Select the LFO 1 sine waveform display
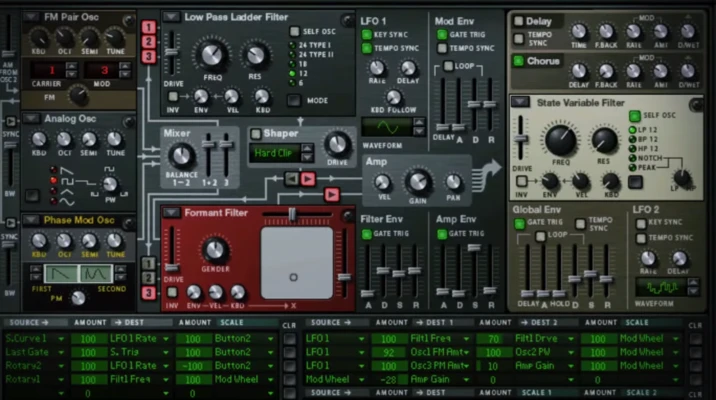Viewport: 716px width, 400px height. [388, 127]
